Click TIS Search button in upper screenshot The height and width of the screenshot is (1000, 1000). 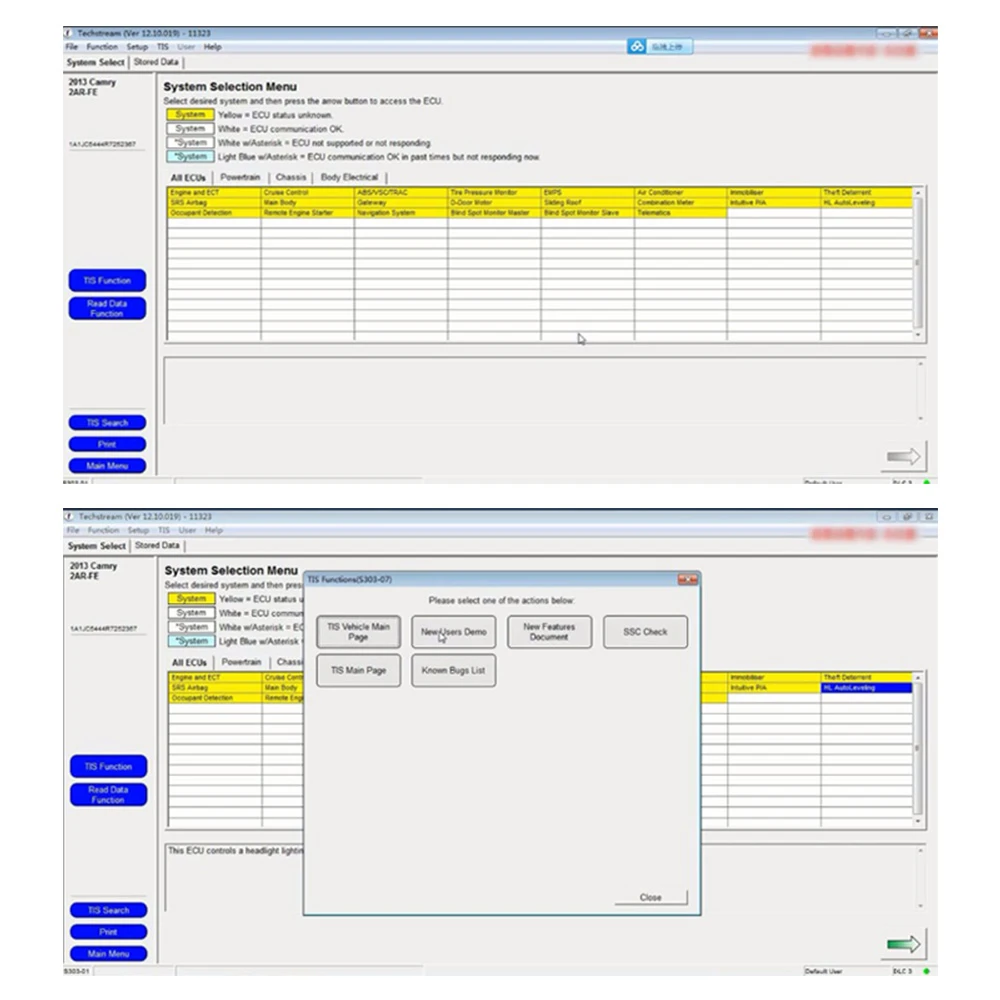pyautogui.click(x=107, y=423)
